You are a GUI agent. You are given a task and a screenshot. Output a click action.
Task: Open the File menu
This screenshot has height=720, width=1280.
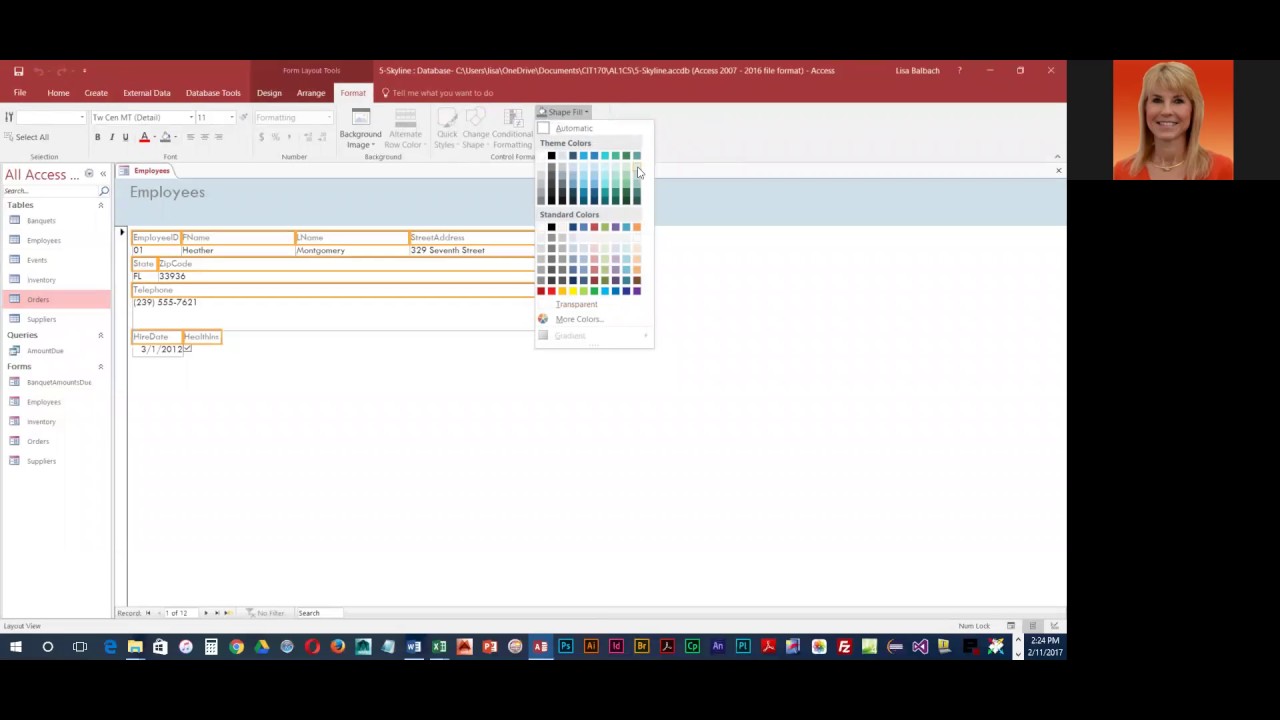point(20,93)
